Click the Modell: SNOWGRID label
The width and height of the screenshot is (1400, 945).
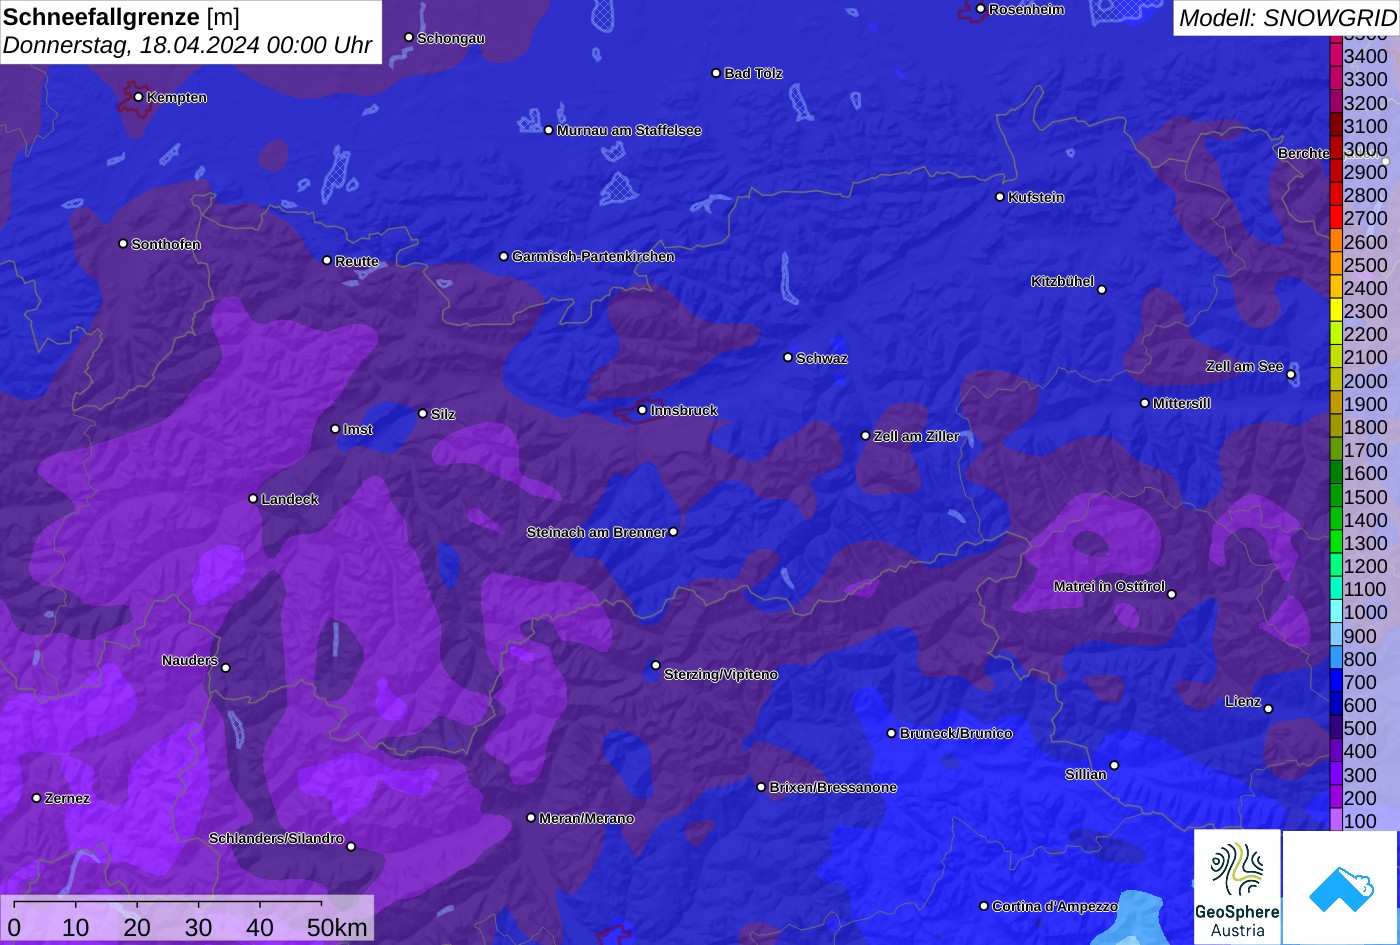pyautogui.click(x=1286, y=17)
